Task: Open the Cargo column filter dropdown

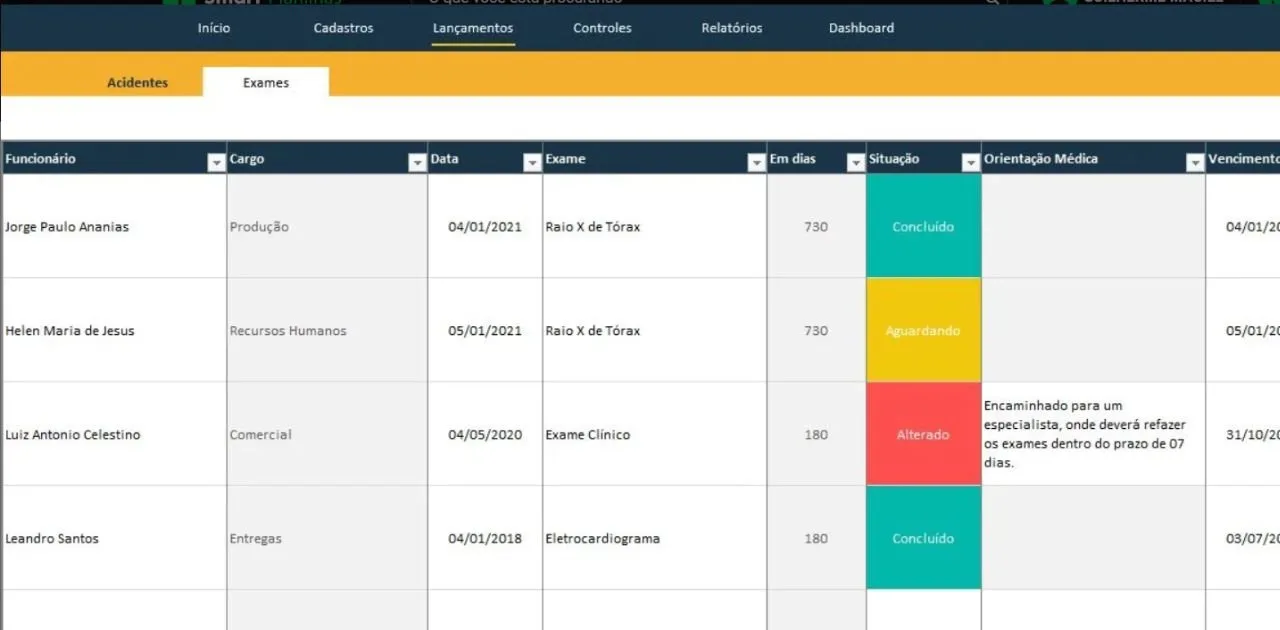Action: tap(418, 163)
